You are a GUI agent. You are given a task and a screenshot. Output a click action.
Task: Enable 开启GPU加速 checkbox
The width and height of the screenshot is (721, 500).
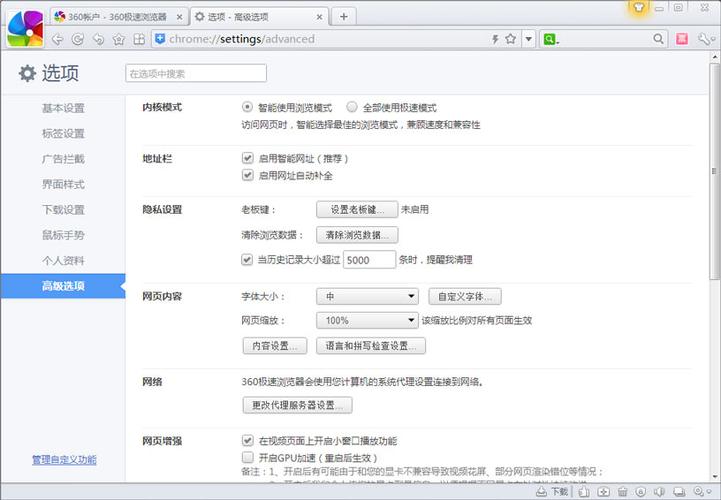pyautogui.click(x=247, y=457)
